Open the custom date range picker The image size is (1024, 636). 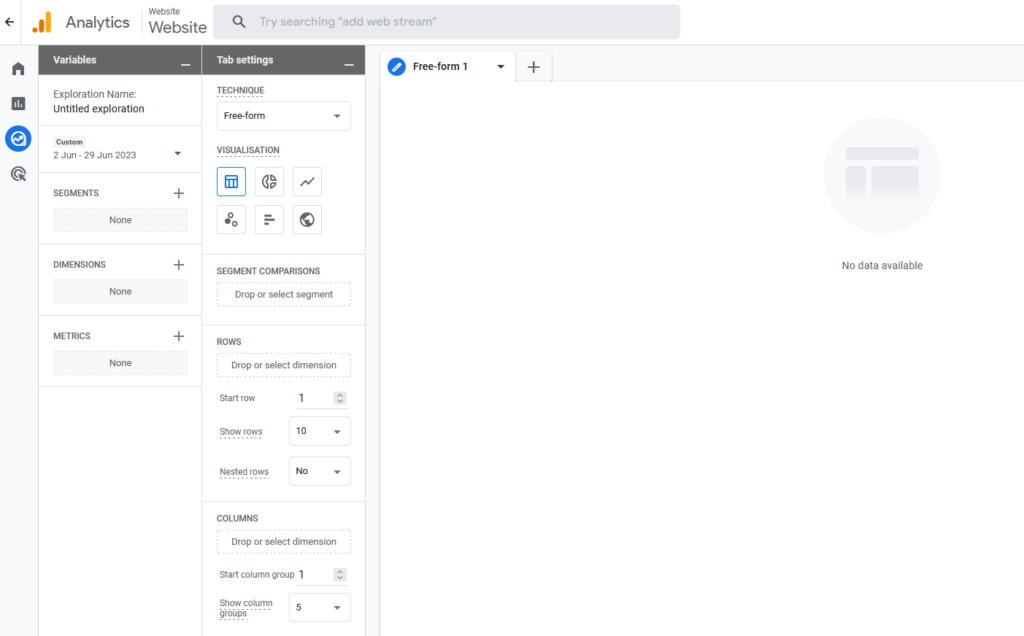click(118, 154)
